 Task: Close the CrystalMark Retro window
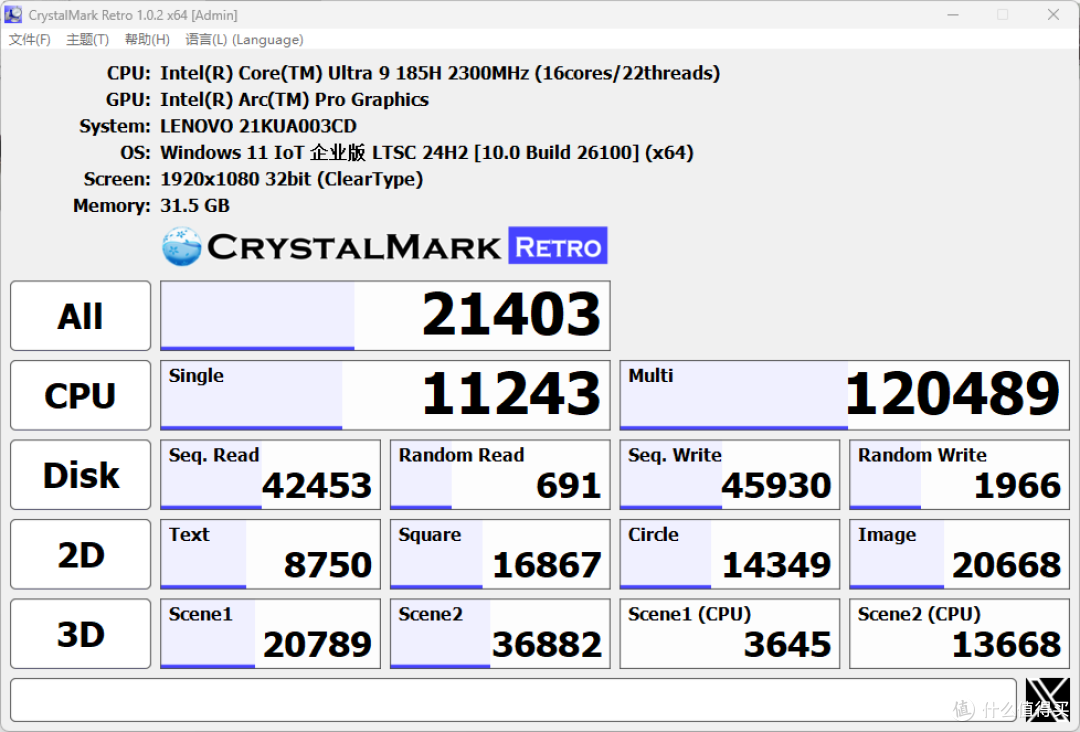pos(1053,14)
